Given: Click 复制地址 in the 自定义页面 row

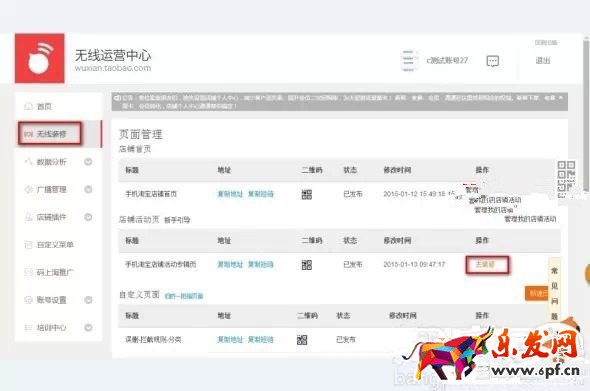Looking at the screenshot, I should click(230, 340).
